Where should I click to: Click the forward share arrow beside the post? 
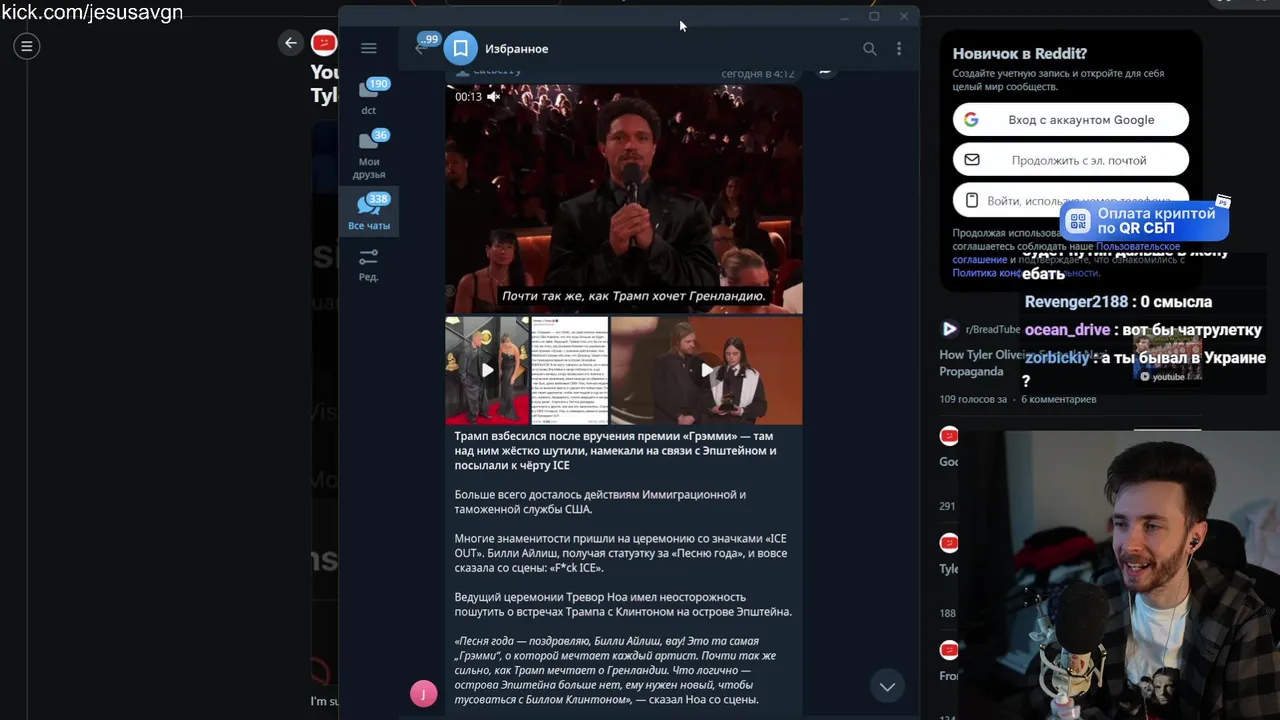(825, 70)
